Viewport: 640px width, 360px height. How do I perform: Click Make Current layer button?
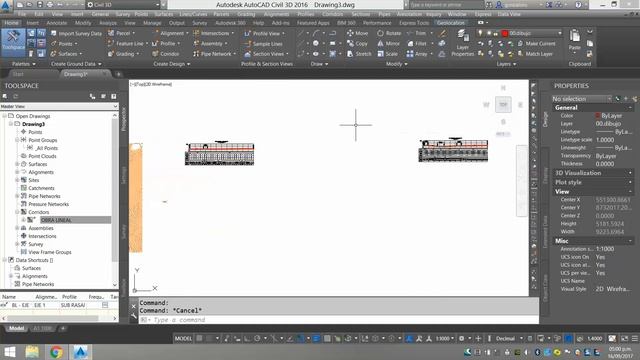tap(536, 44)
